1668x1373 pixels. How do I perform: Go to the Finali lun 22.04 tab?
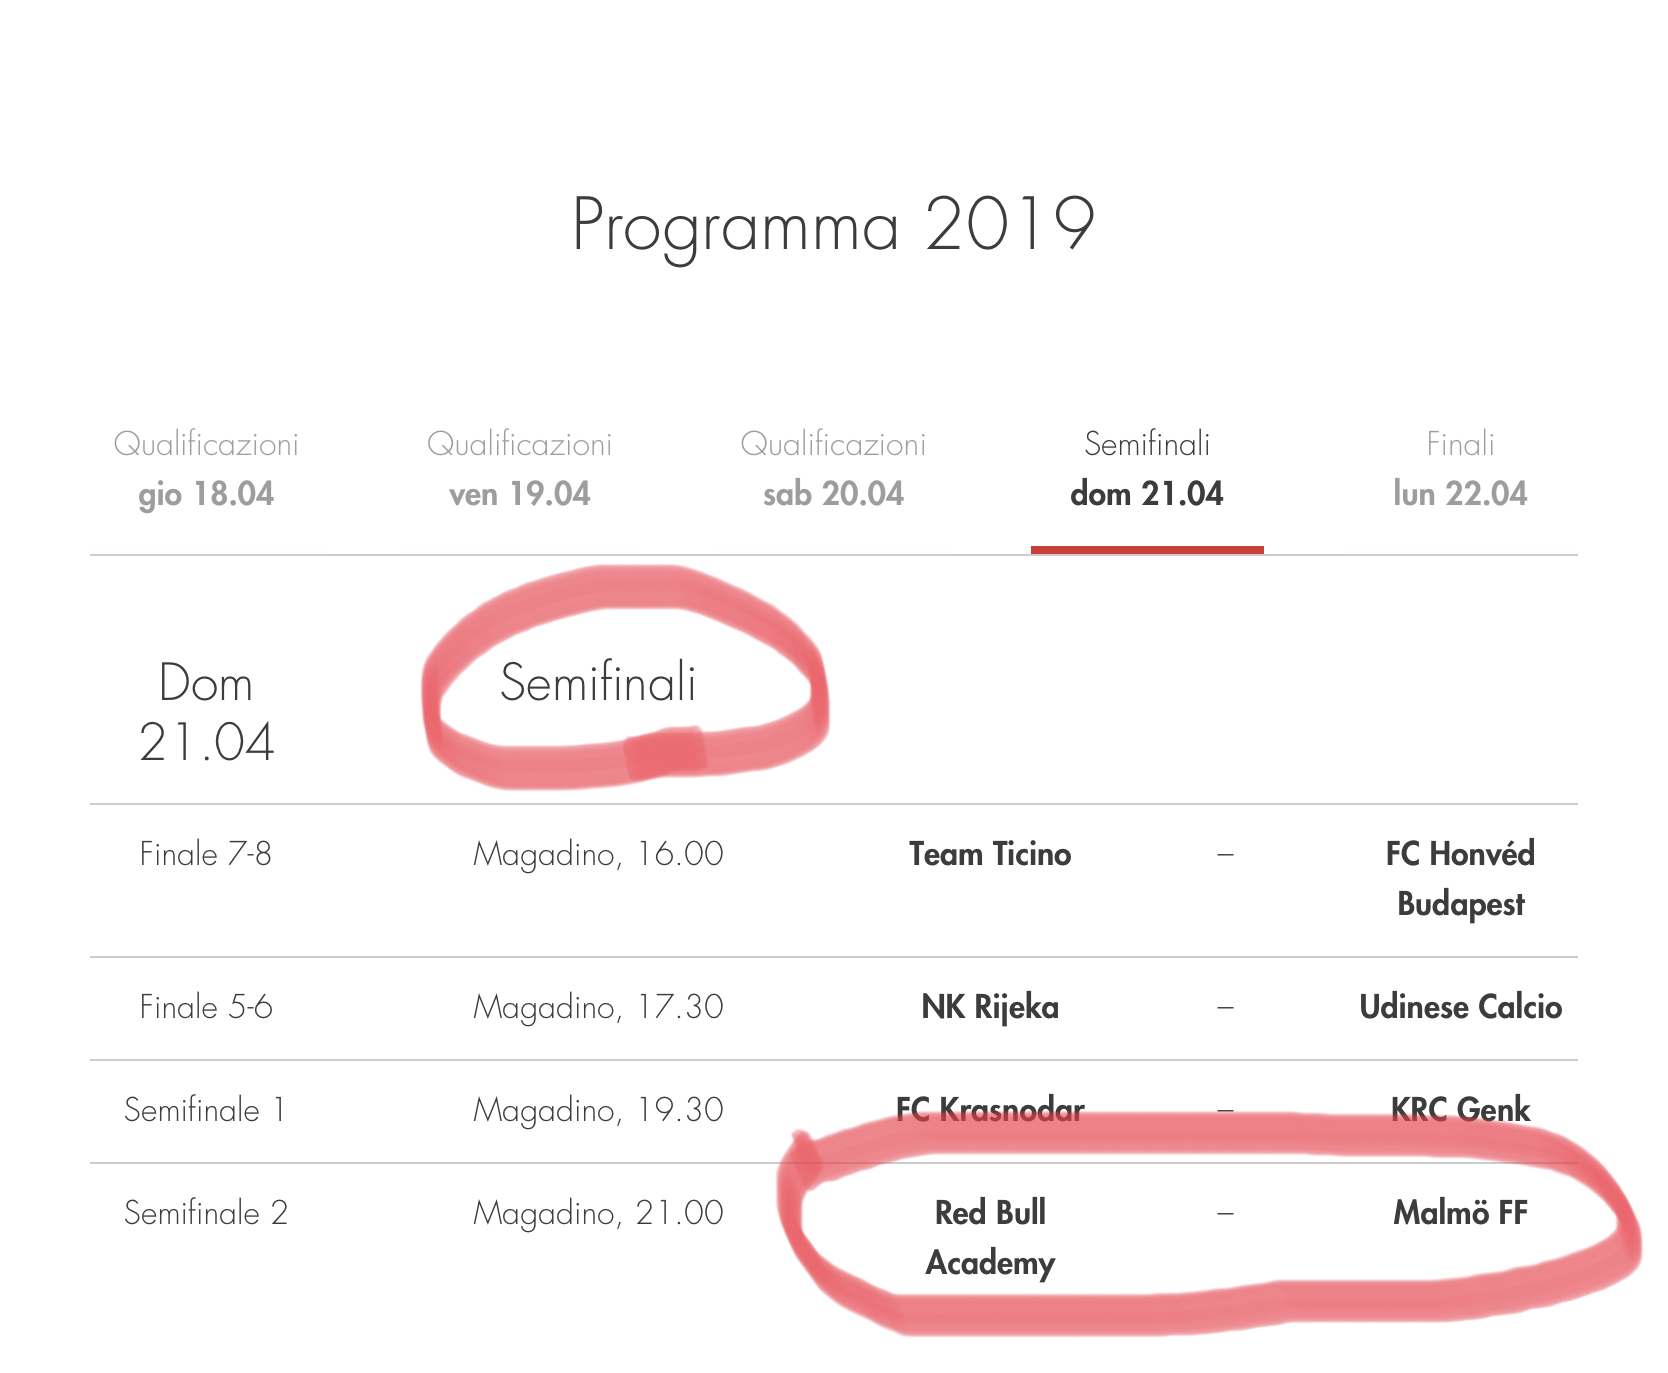tap(1460, 469)
